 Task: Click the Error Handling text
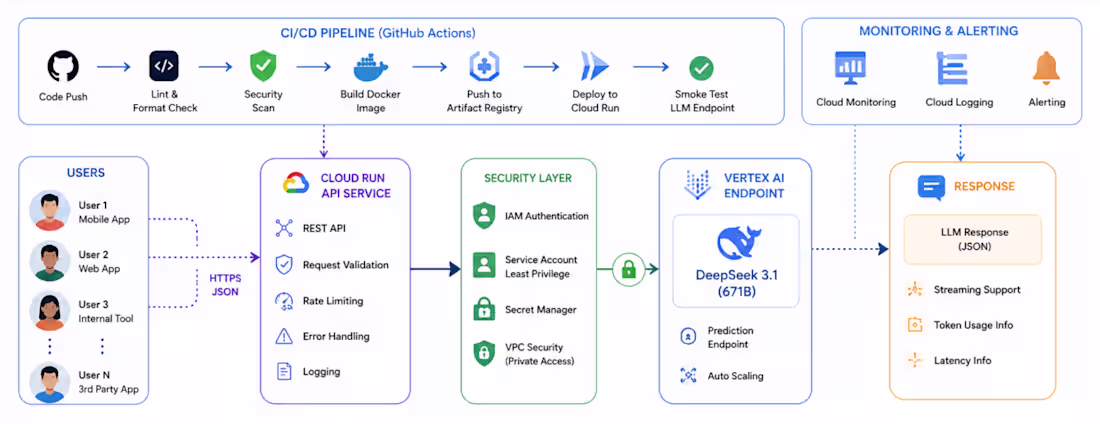pyautogui.click(x=336, y=336)
